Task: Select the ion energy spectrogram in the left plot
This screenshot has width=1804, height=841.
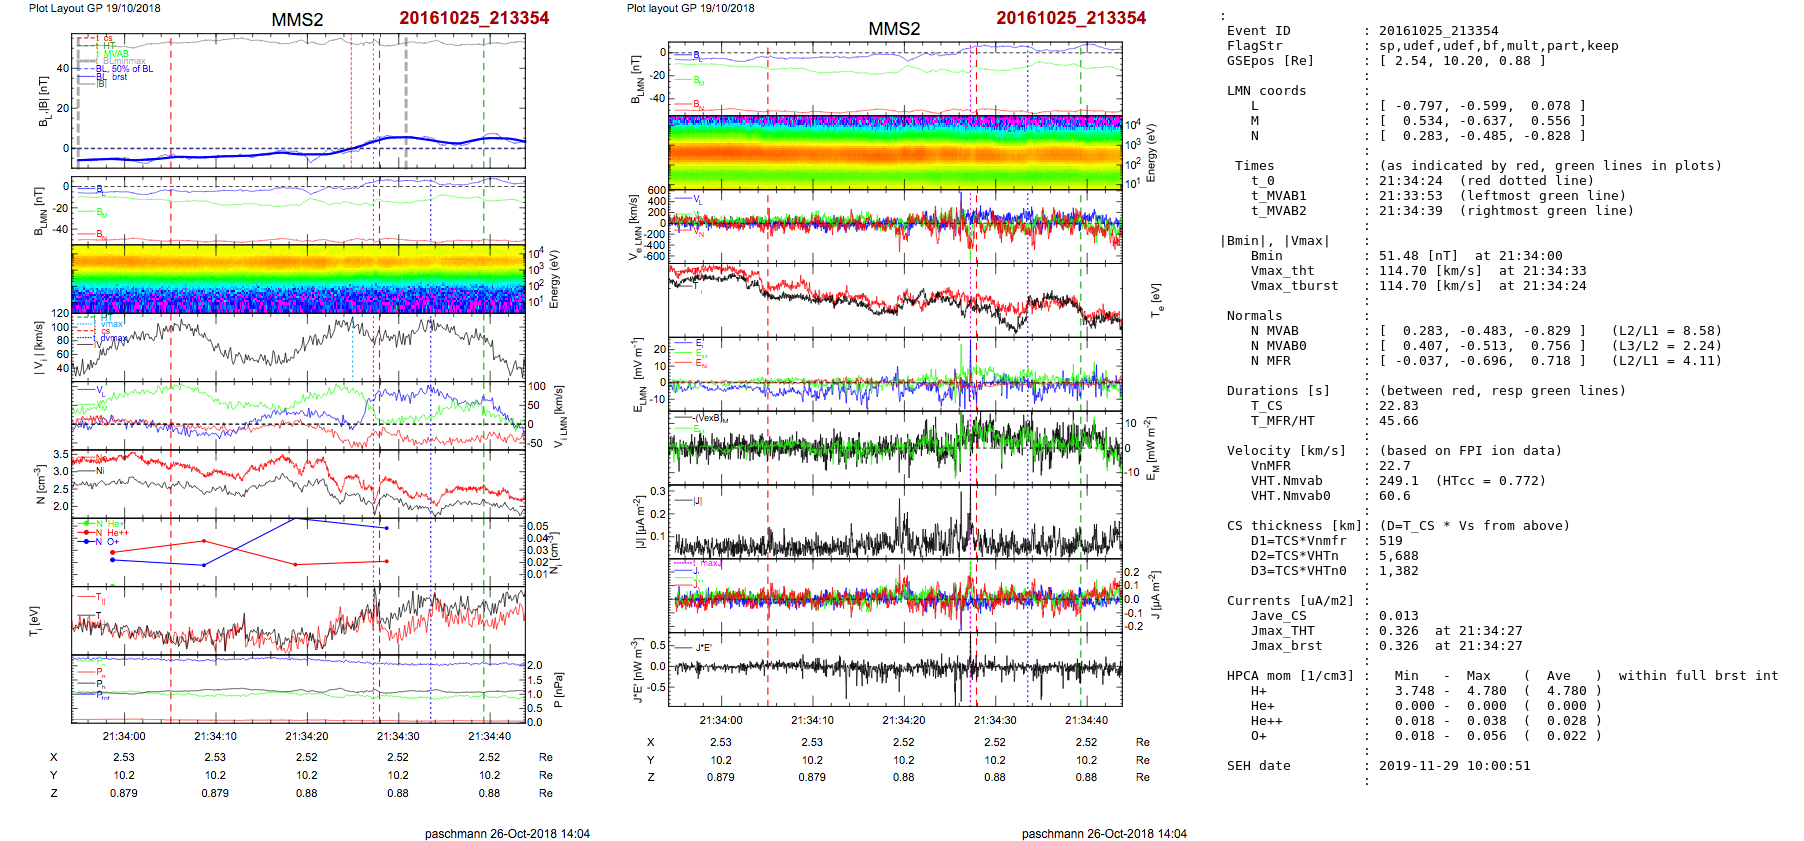Action: coord(298,279)
